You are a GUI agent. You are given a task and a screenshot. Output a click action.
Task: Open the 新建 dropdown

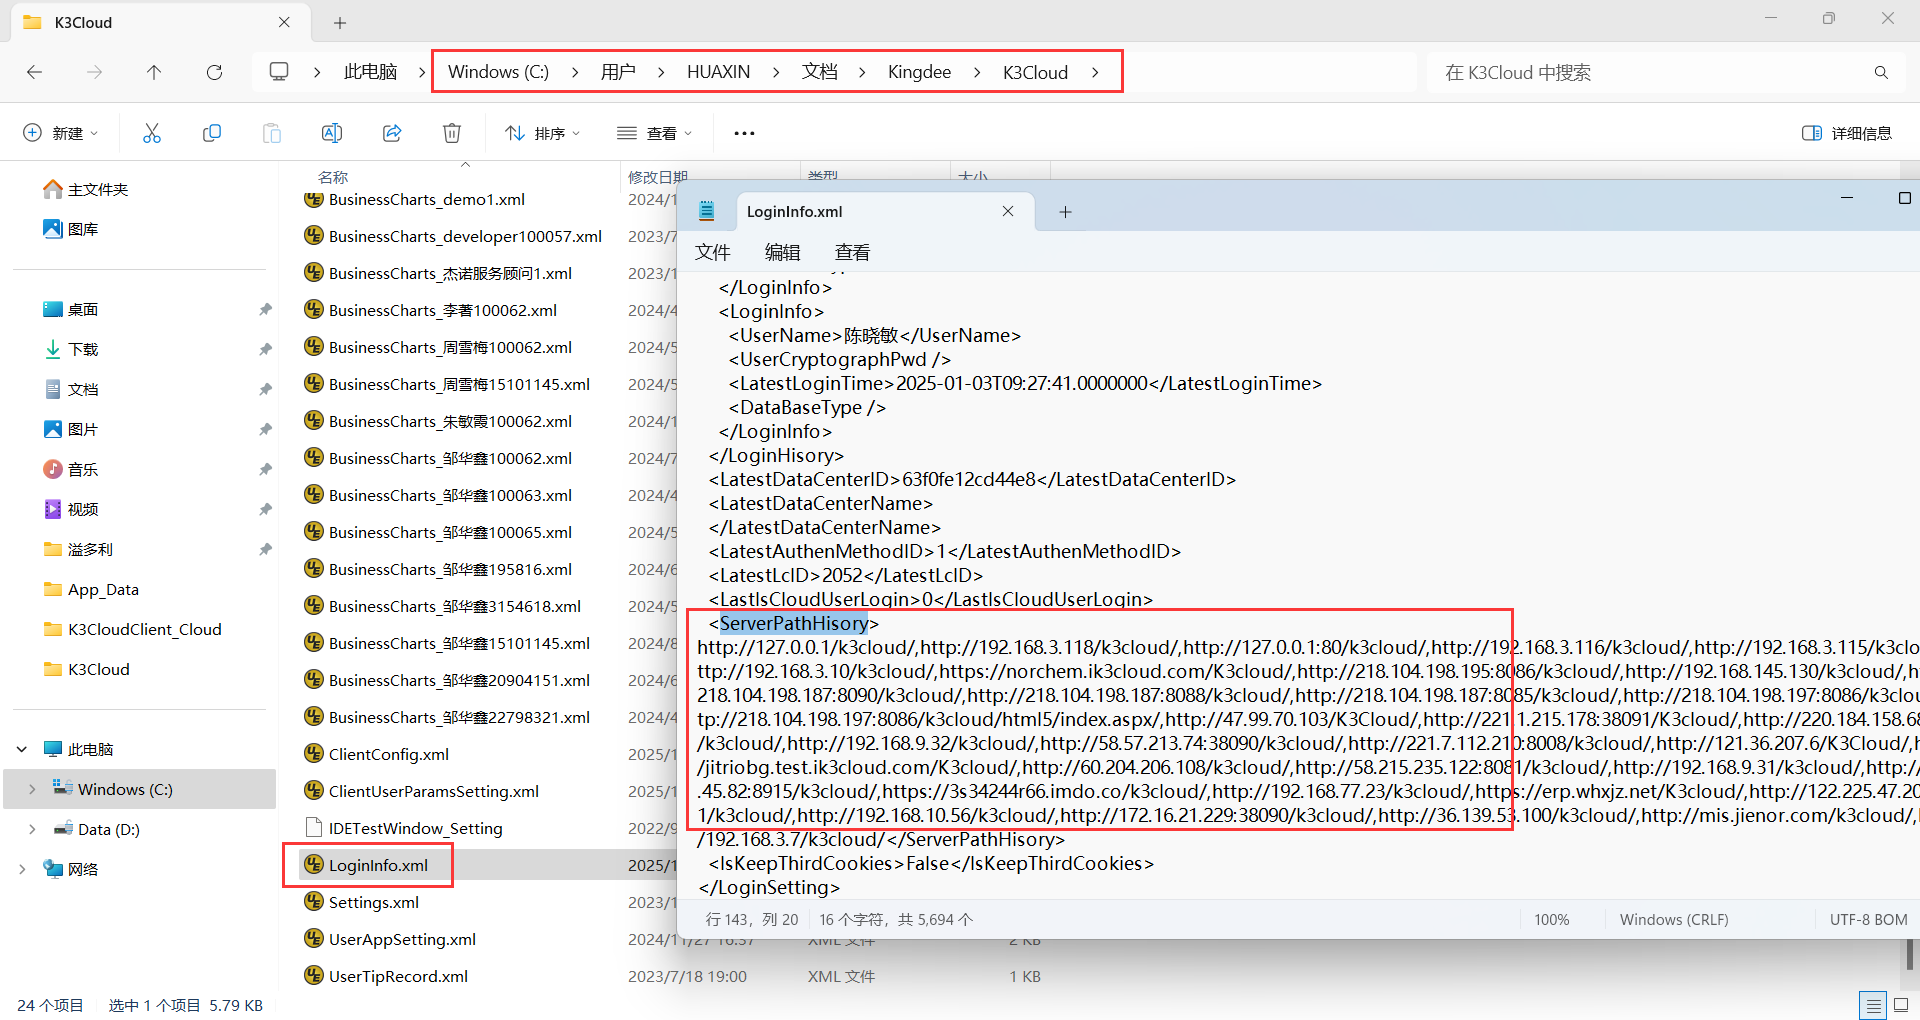click(x=61, y=133)
